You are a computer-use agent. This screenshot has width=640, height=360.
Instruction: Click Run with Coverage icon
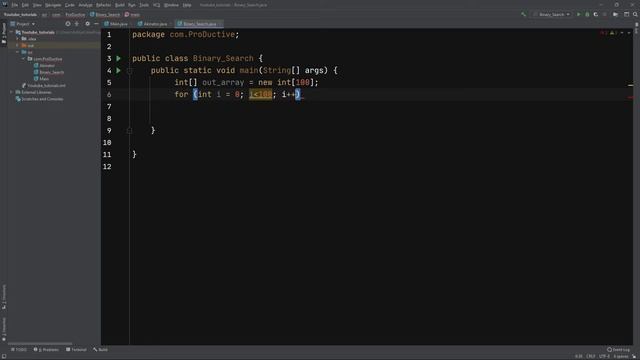[x=596, y=14]
